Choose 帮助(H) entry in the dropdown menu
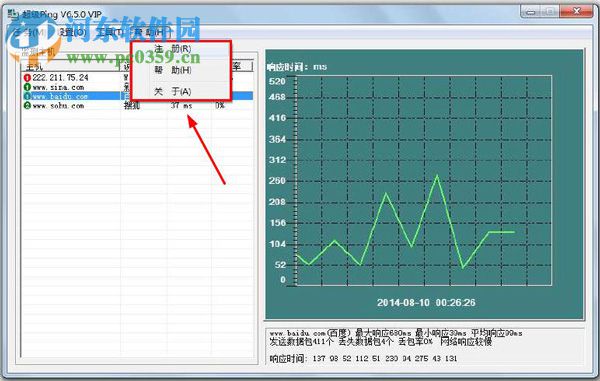The width and height of the screenshot is (600, 381). pos(173,70)
